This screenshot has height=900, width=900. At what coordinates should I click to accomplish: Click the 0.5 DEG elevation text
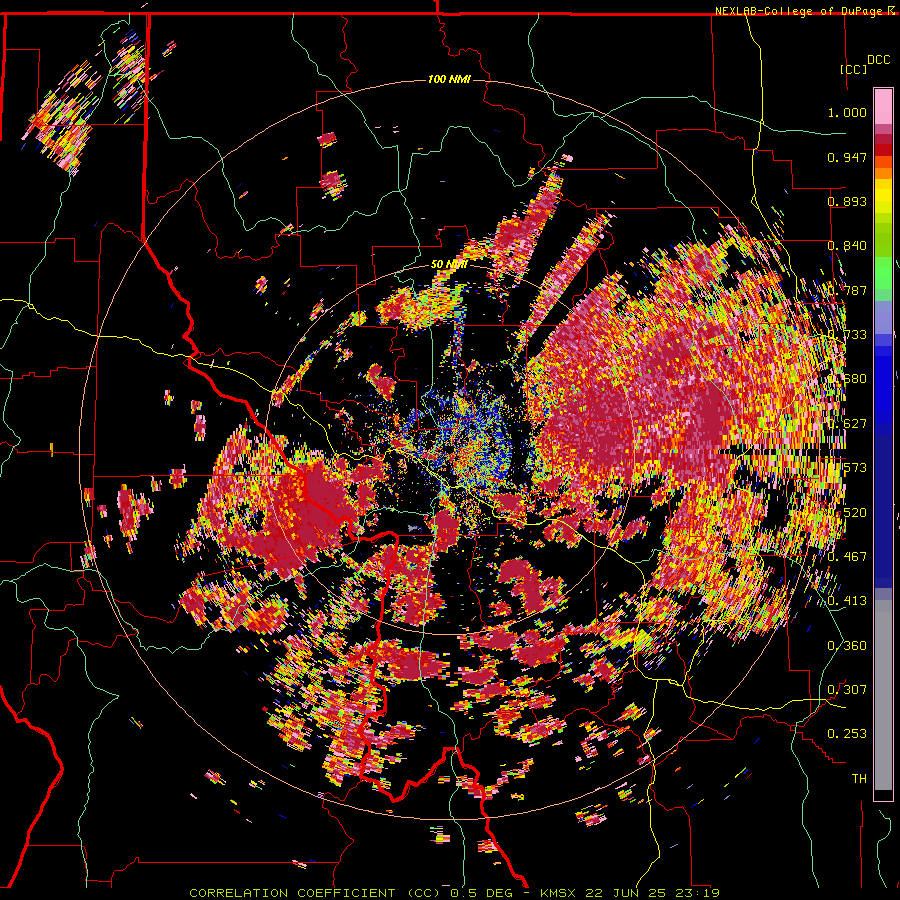481,893
